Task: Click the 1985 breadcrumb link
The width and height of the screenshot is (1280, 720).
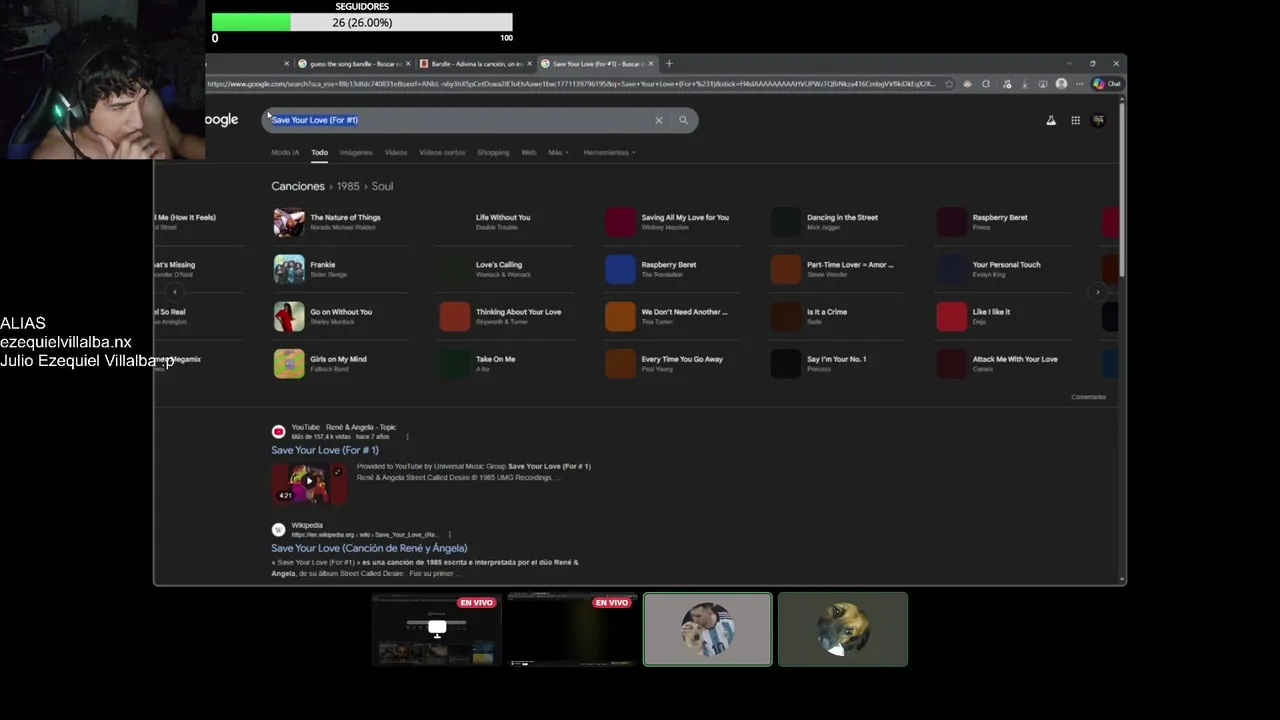Action: tap(348, 186)
